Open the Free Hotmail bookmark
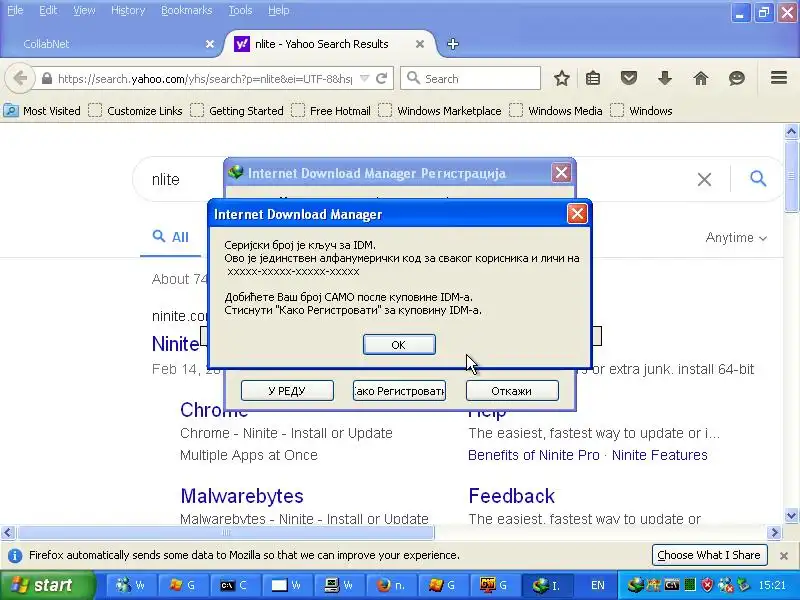 (331, 111)
